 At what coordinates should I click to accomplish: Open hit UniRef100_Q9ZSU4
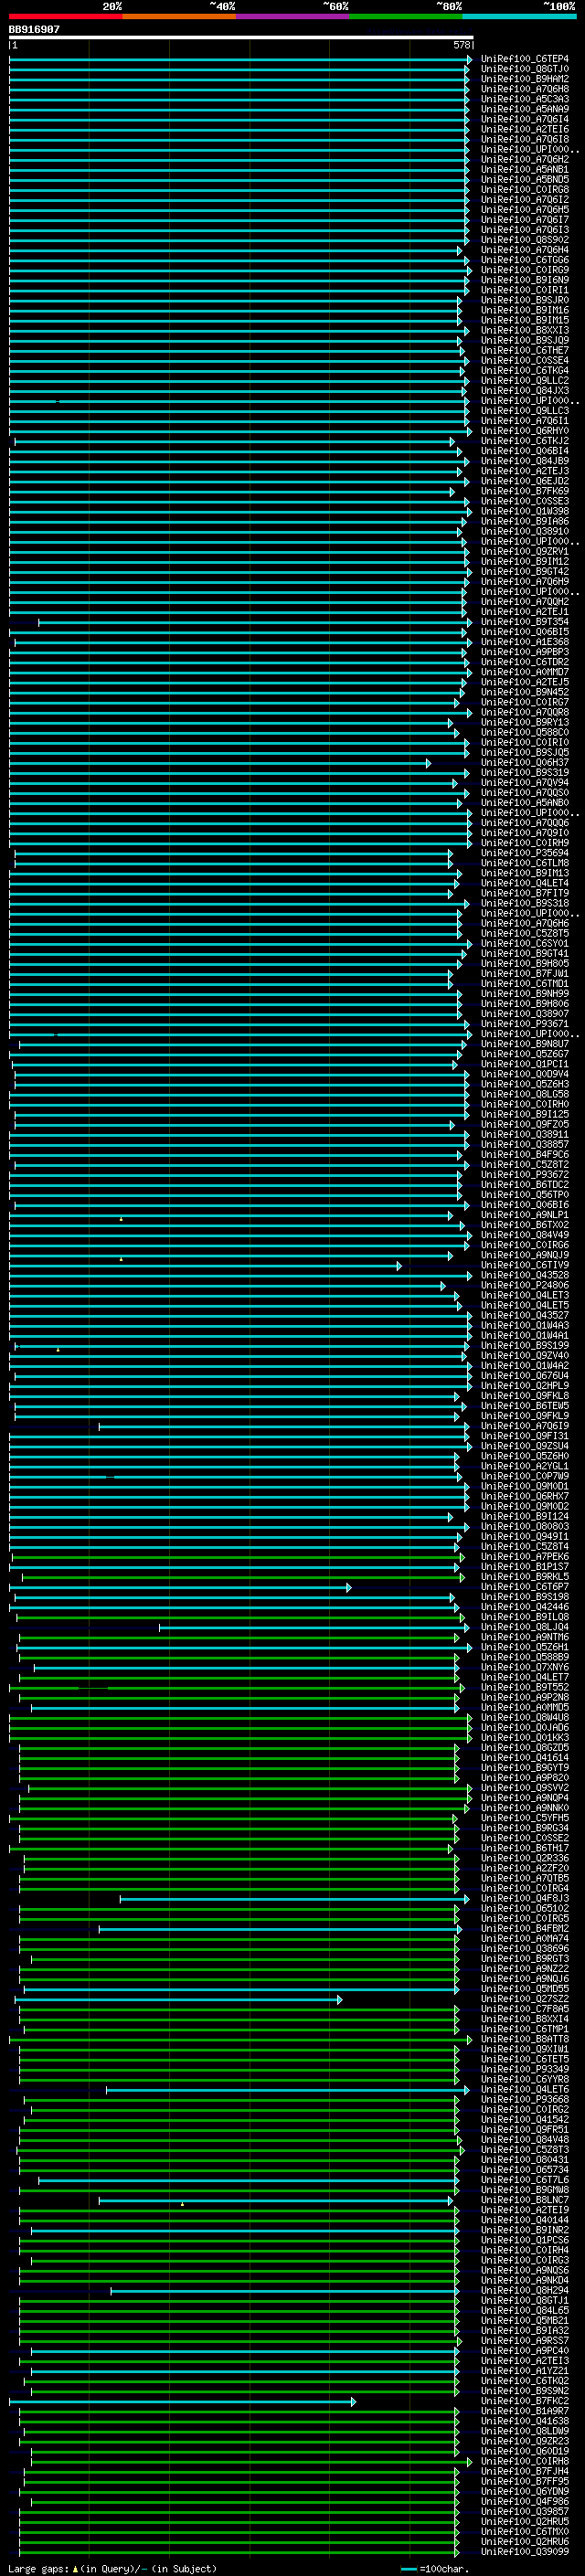[x=524, y=1447]
